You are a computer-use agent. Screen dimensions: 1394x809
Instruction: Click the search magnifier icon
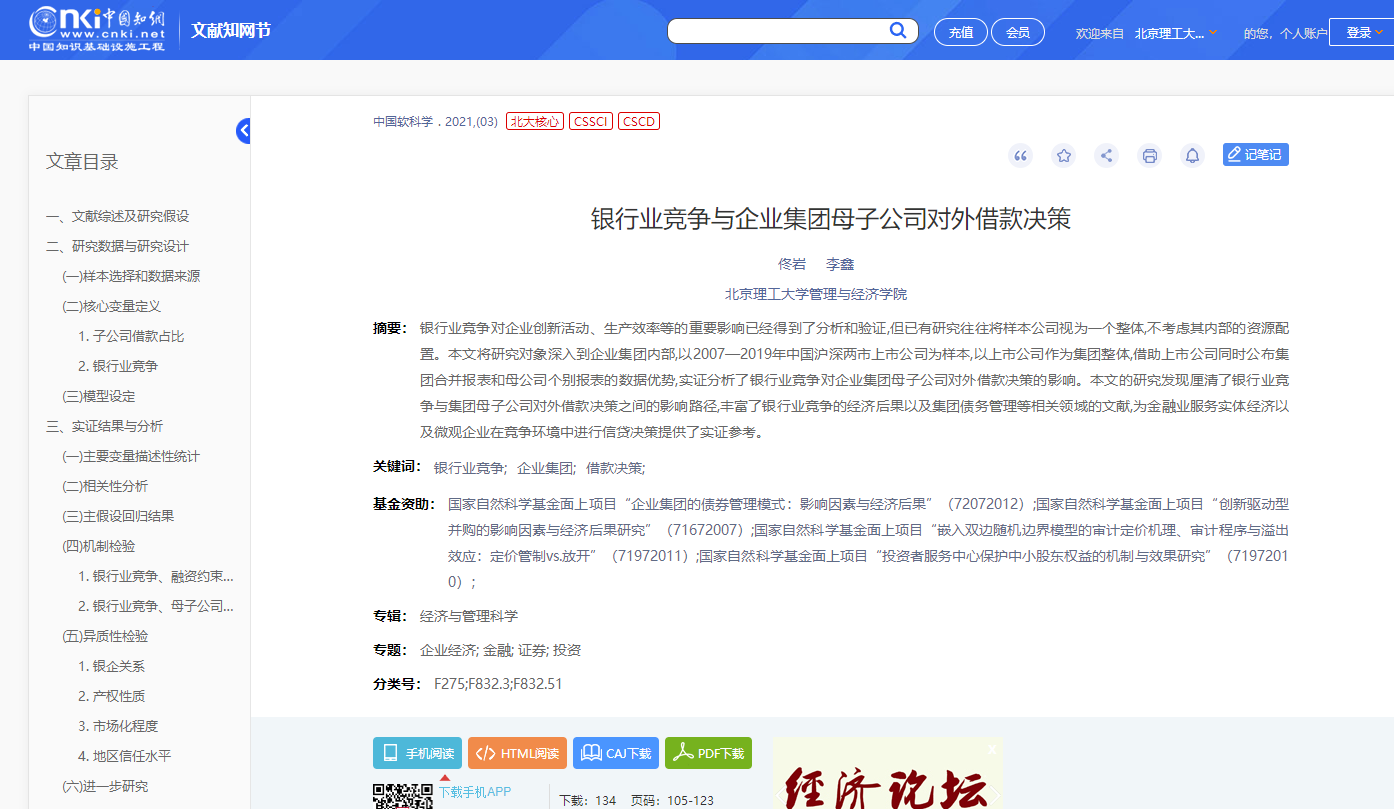[x=897, y=30]
